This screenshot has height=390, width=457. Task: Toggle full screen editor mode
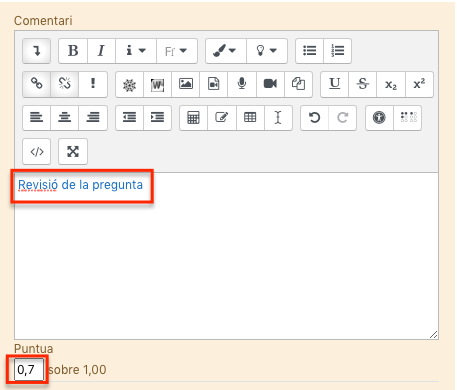73,152
